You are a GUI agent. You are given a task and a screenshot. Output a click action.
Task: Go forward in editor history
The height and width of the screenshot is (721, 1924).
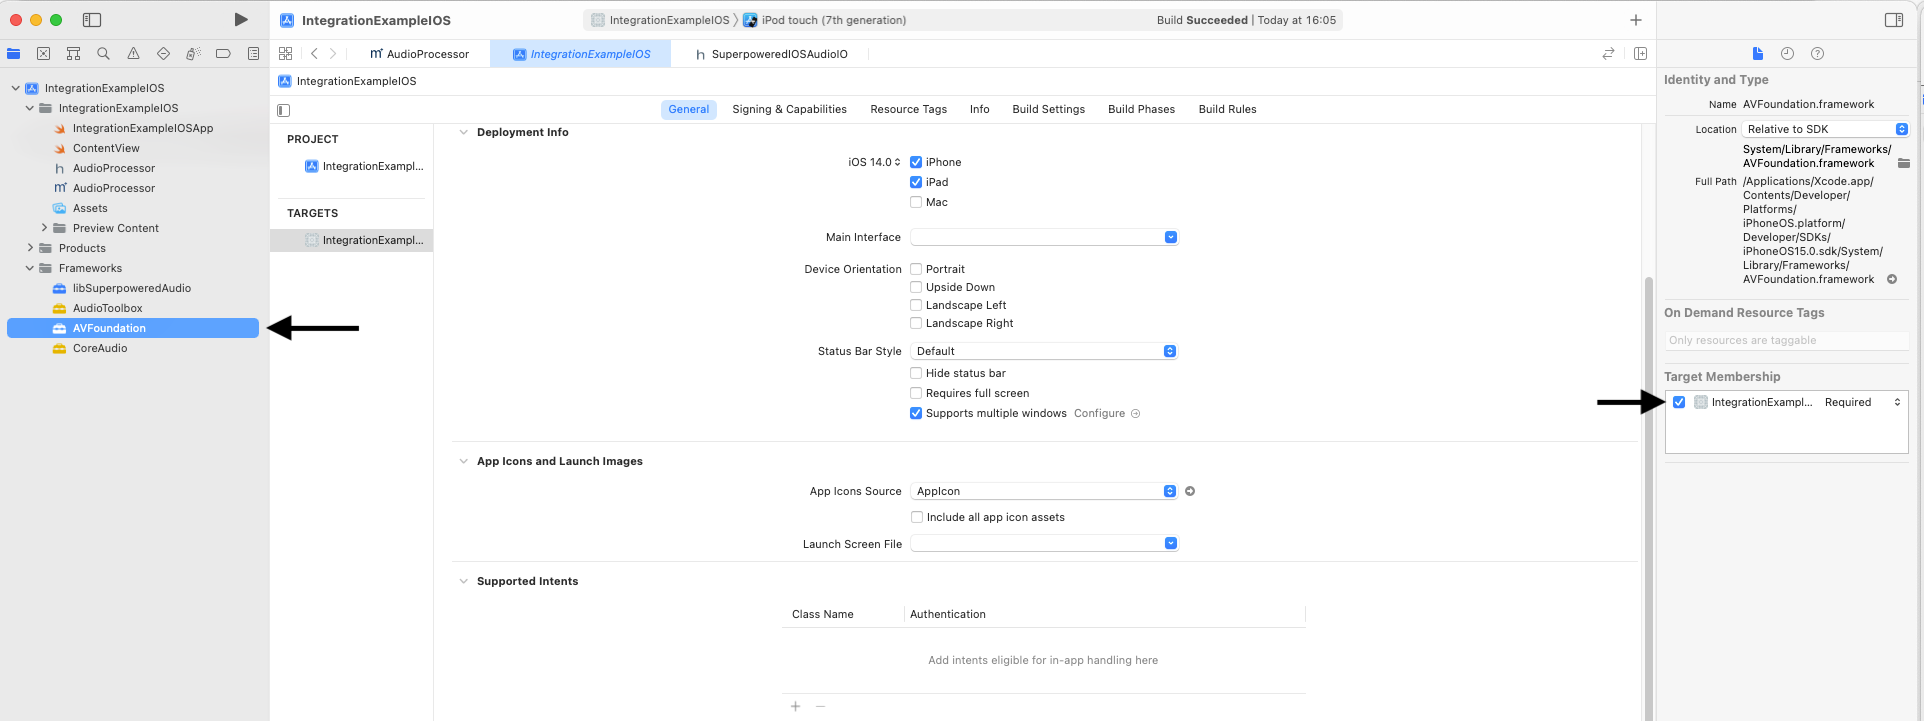333,54
